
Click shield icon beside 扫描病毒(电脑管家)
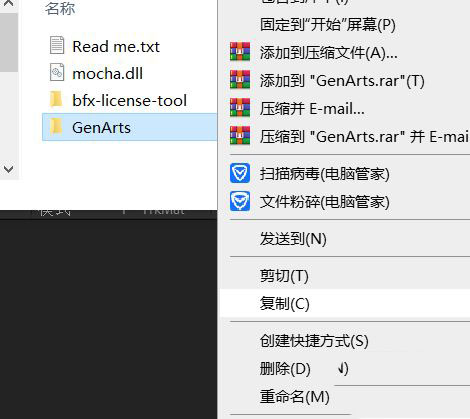pos(240,173)
